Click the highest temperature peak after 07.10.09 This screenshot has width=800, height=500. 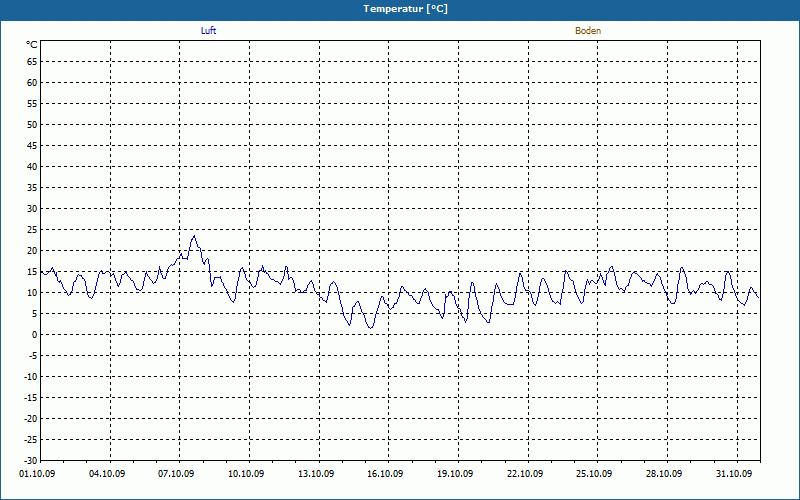(194, 236)
